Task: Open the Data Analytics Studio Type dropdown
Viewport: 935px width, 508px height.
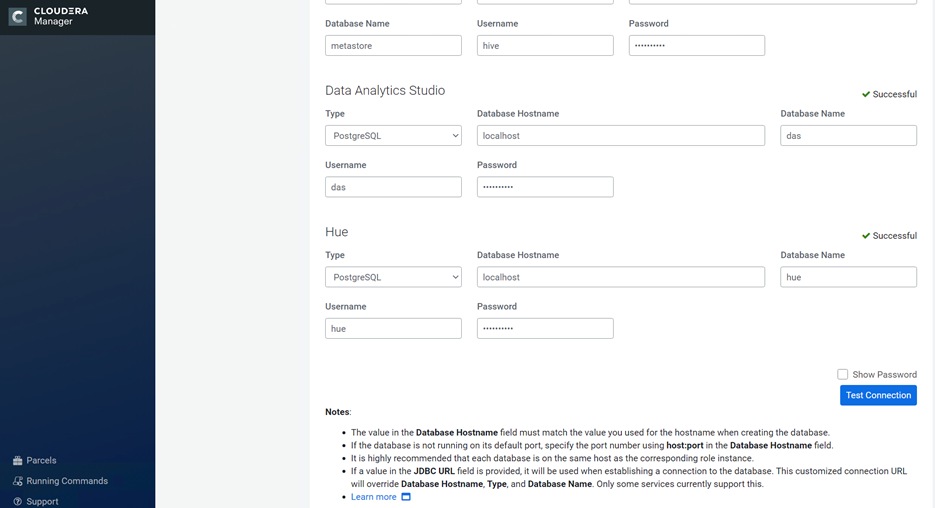Action: pos(393,135)
